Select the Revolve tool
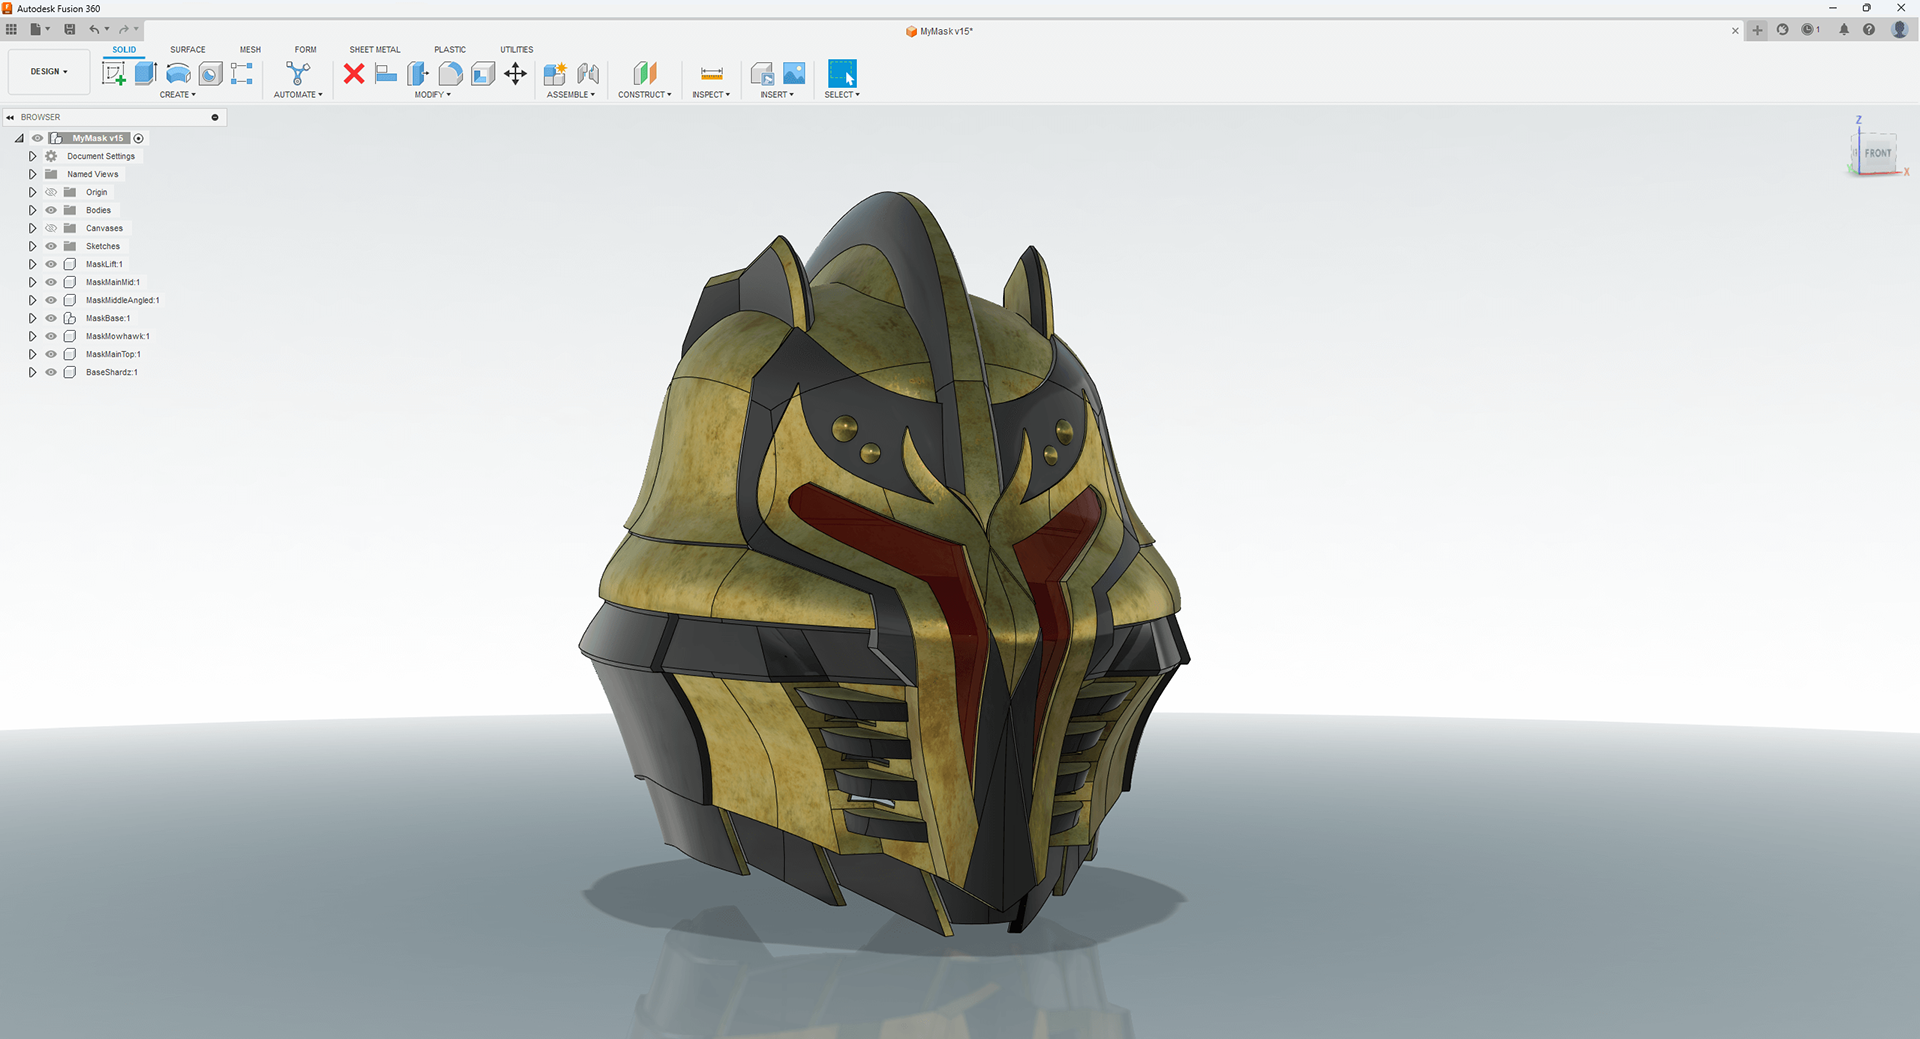Screen dimensions: 1920x1039 click(178, 73)
